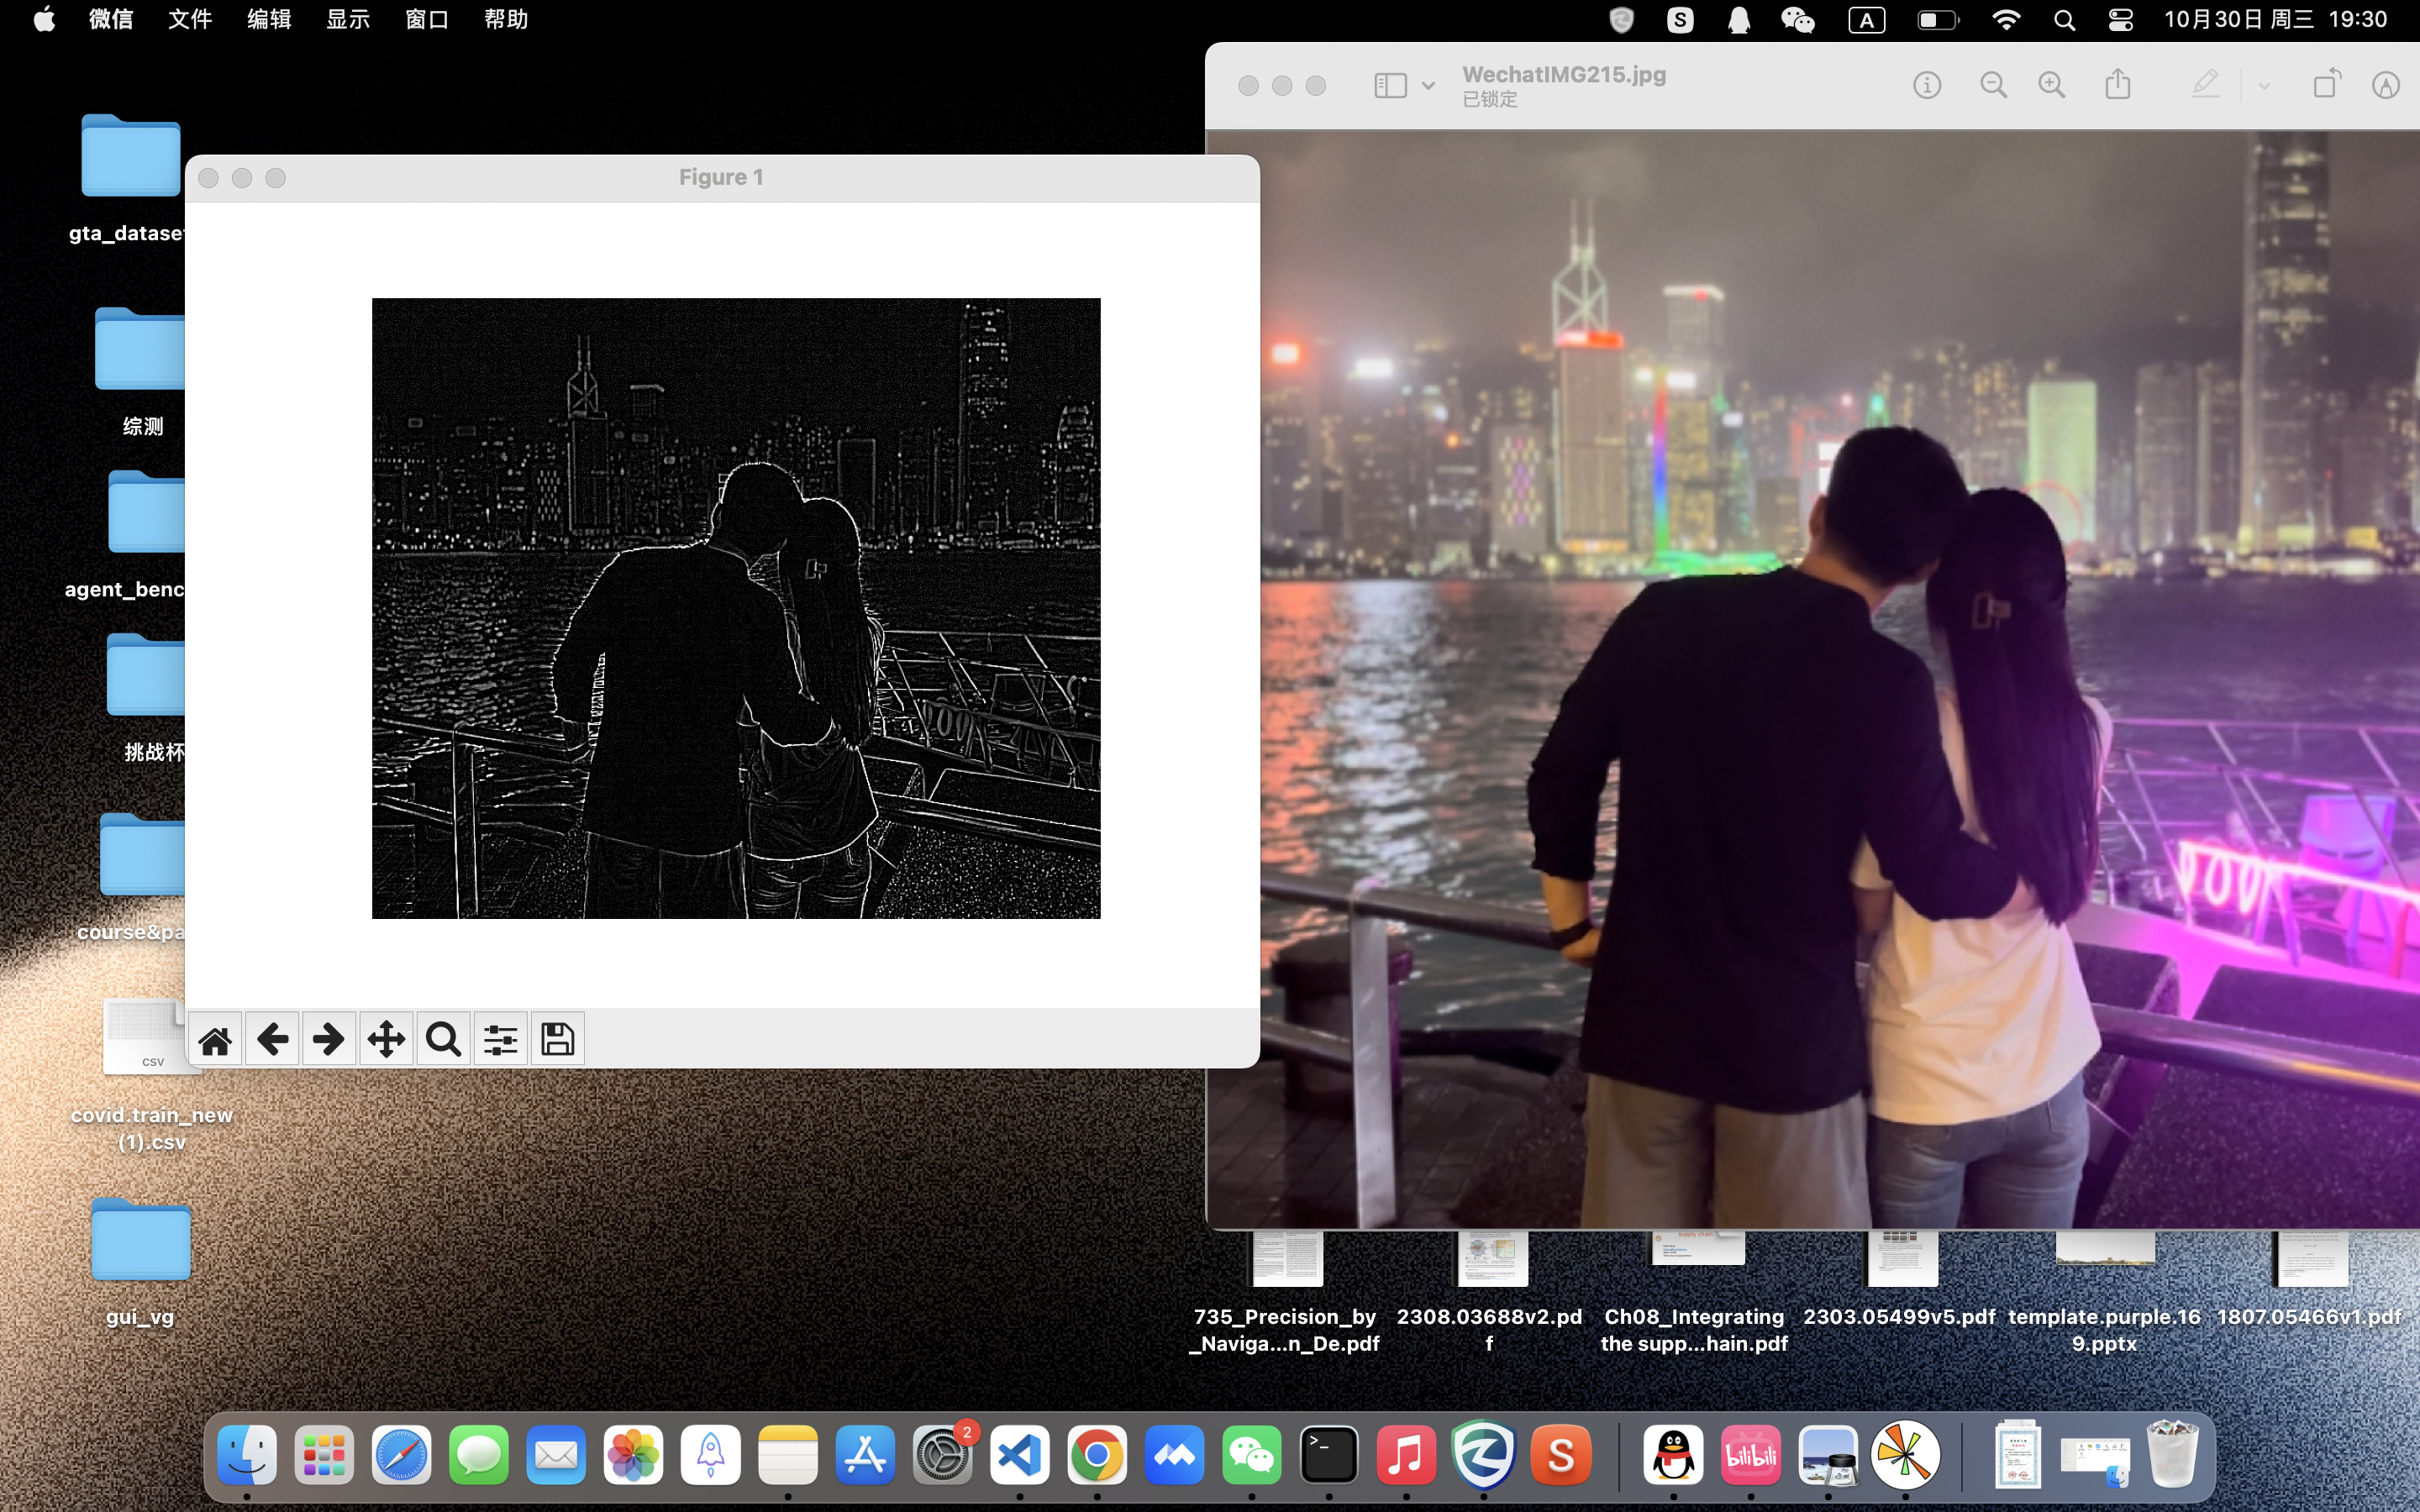Screen dimensions: 2420x1512
Task: Go back to previous view in Figure 1
Action: click(x=272, y=1040)
